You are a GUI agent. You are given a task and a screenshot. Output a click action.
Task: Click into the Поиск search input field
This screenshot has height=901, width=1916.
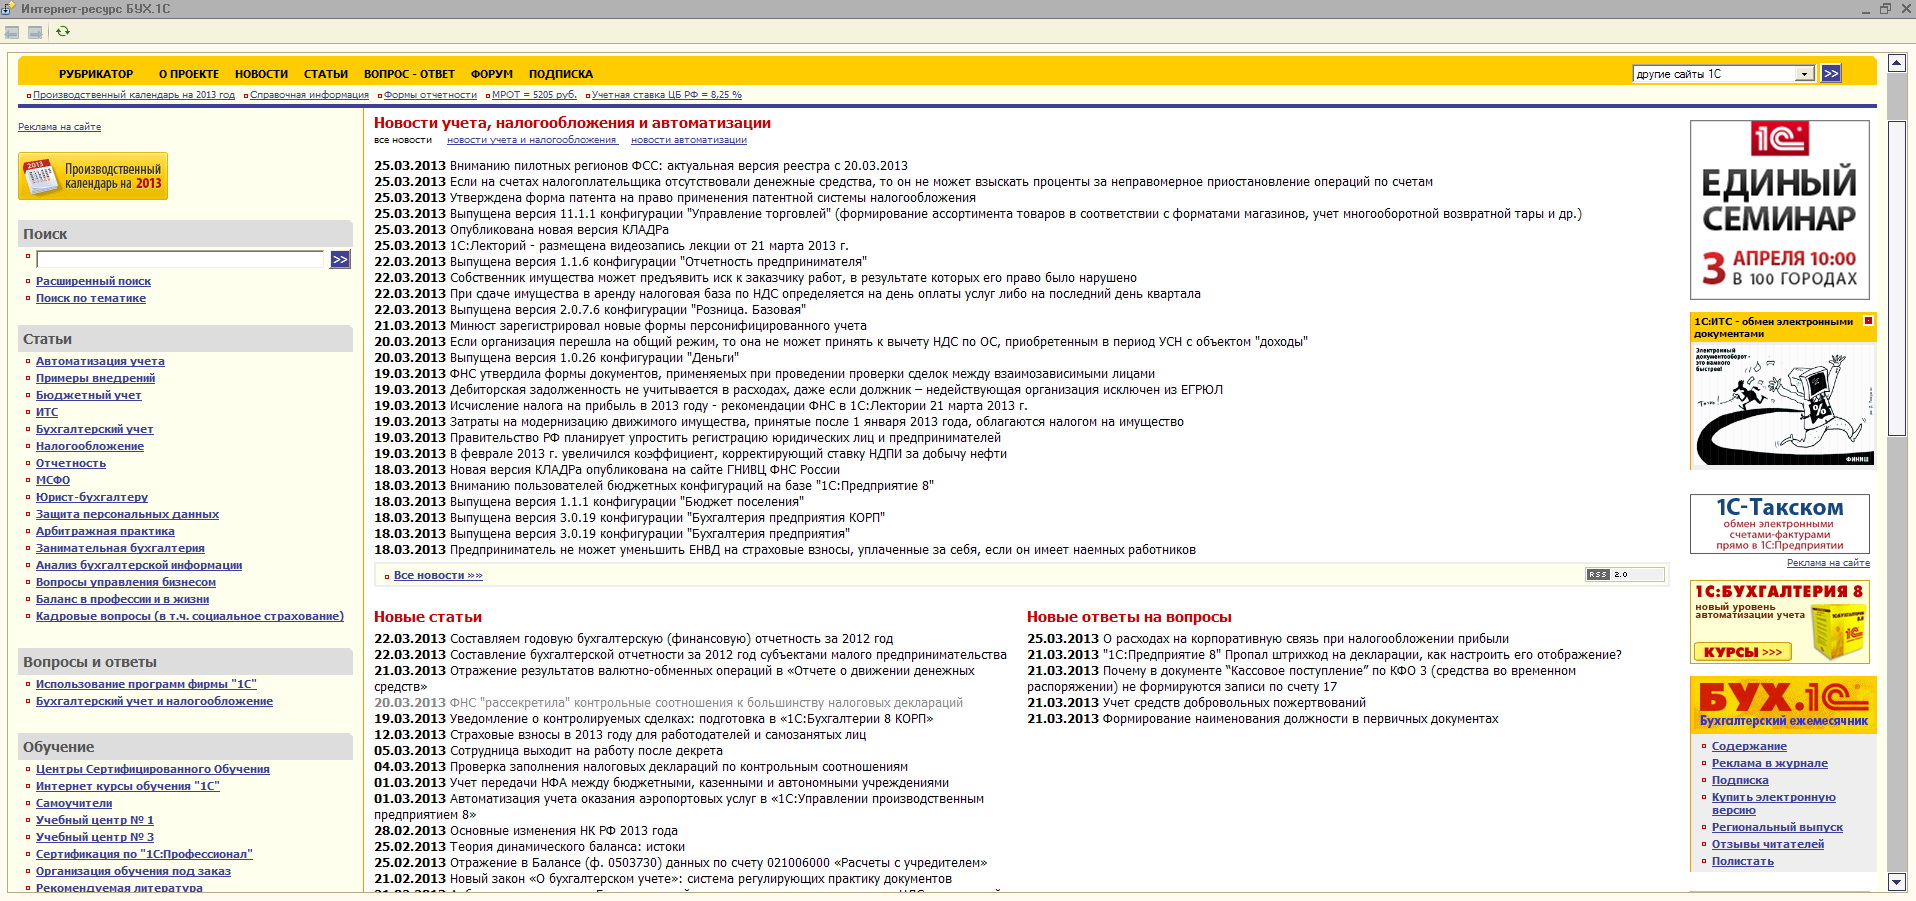181,259
